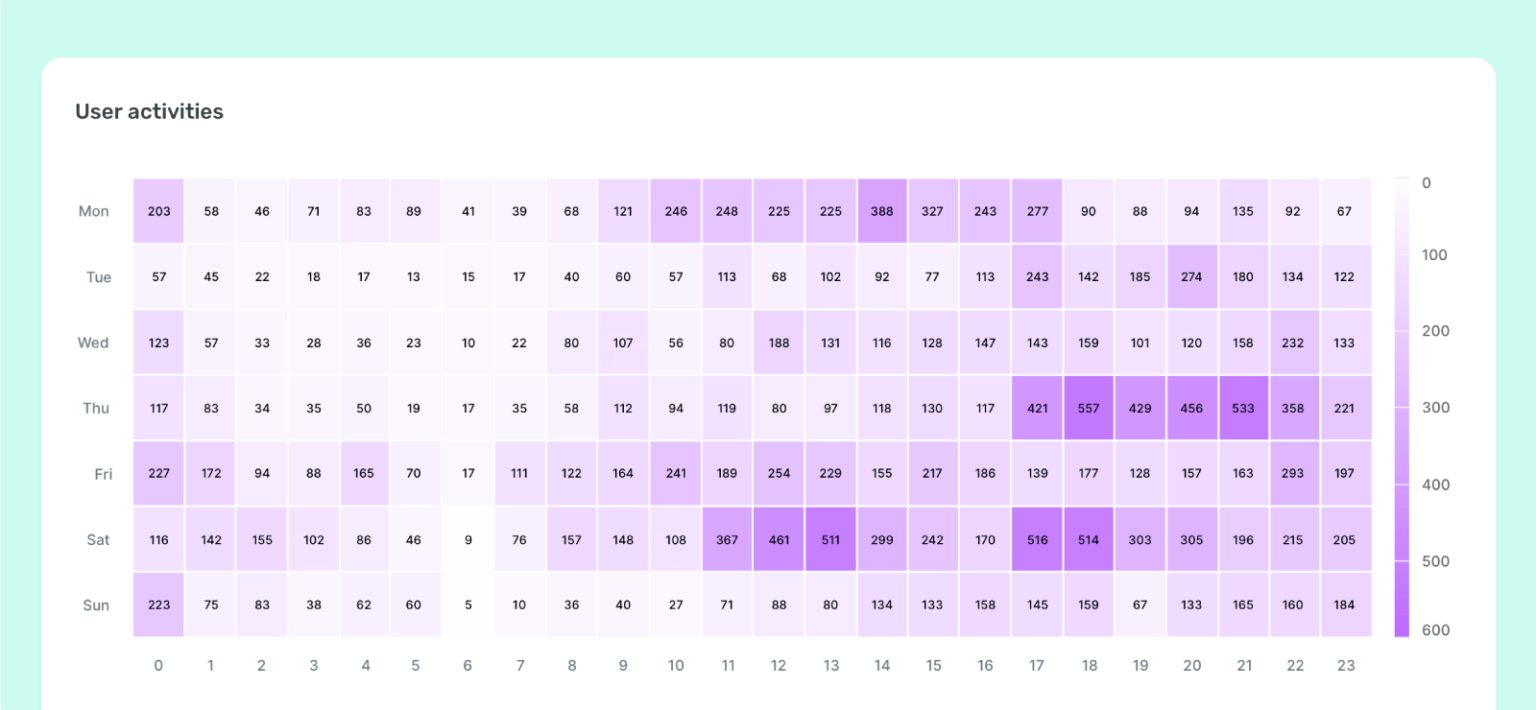Image resolution: width=1536 pixels, height=710 pixels.
Task: Click the hour 0 axis label
Action: point(159,665)
